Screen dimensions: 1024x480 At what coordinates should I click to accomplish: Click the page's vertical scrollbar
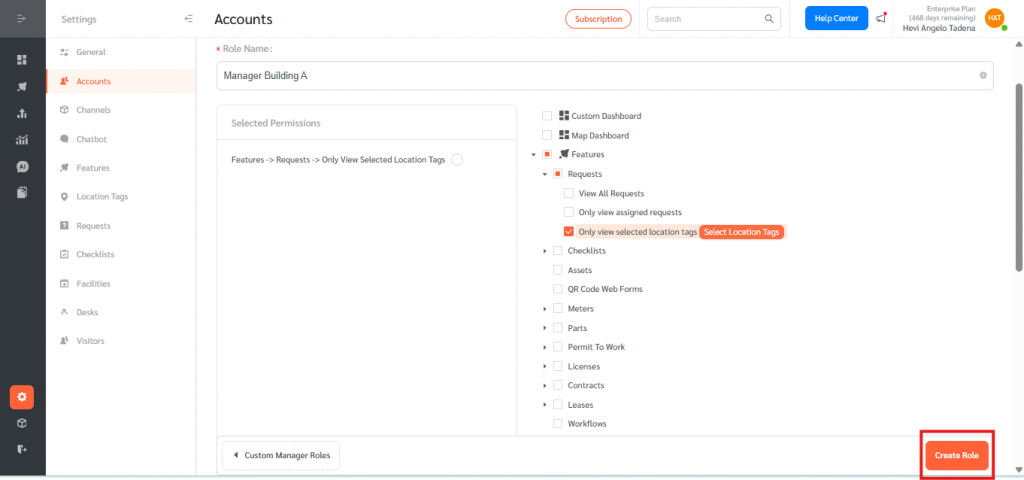(x=1018, y=180)
